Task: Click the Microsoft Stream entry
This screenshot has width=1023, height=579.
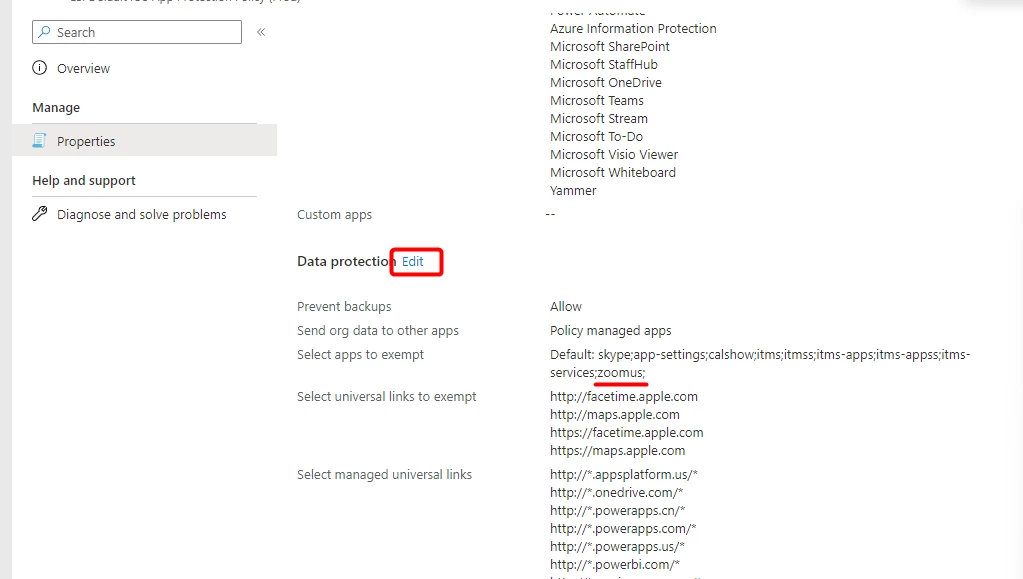Action: point(598,118)
